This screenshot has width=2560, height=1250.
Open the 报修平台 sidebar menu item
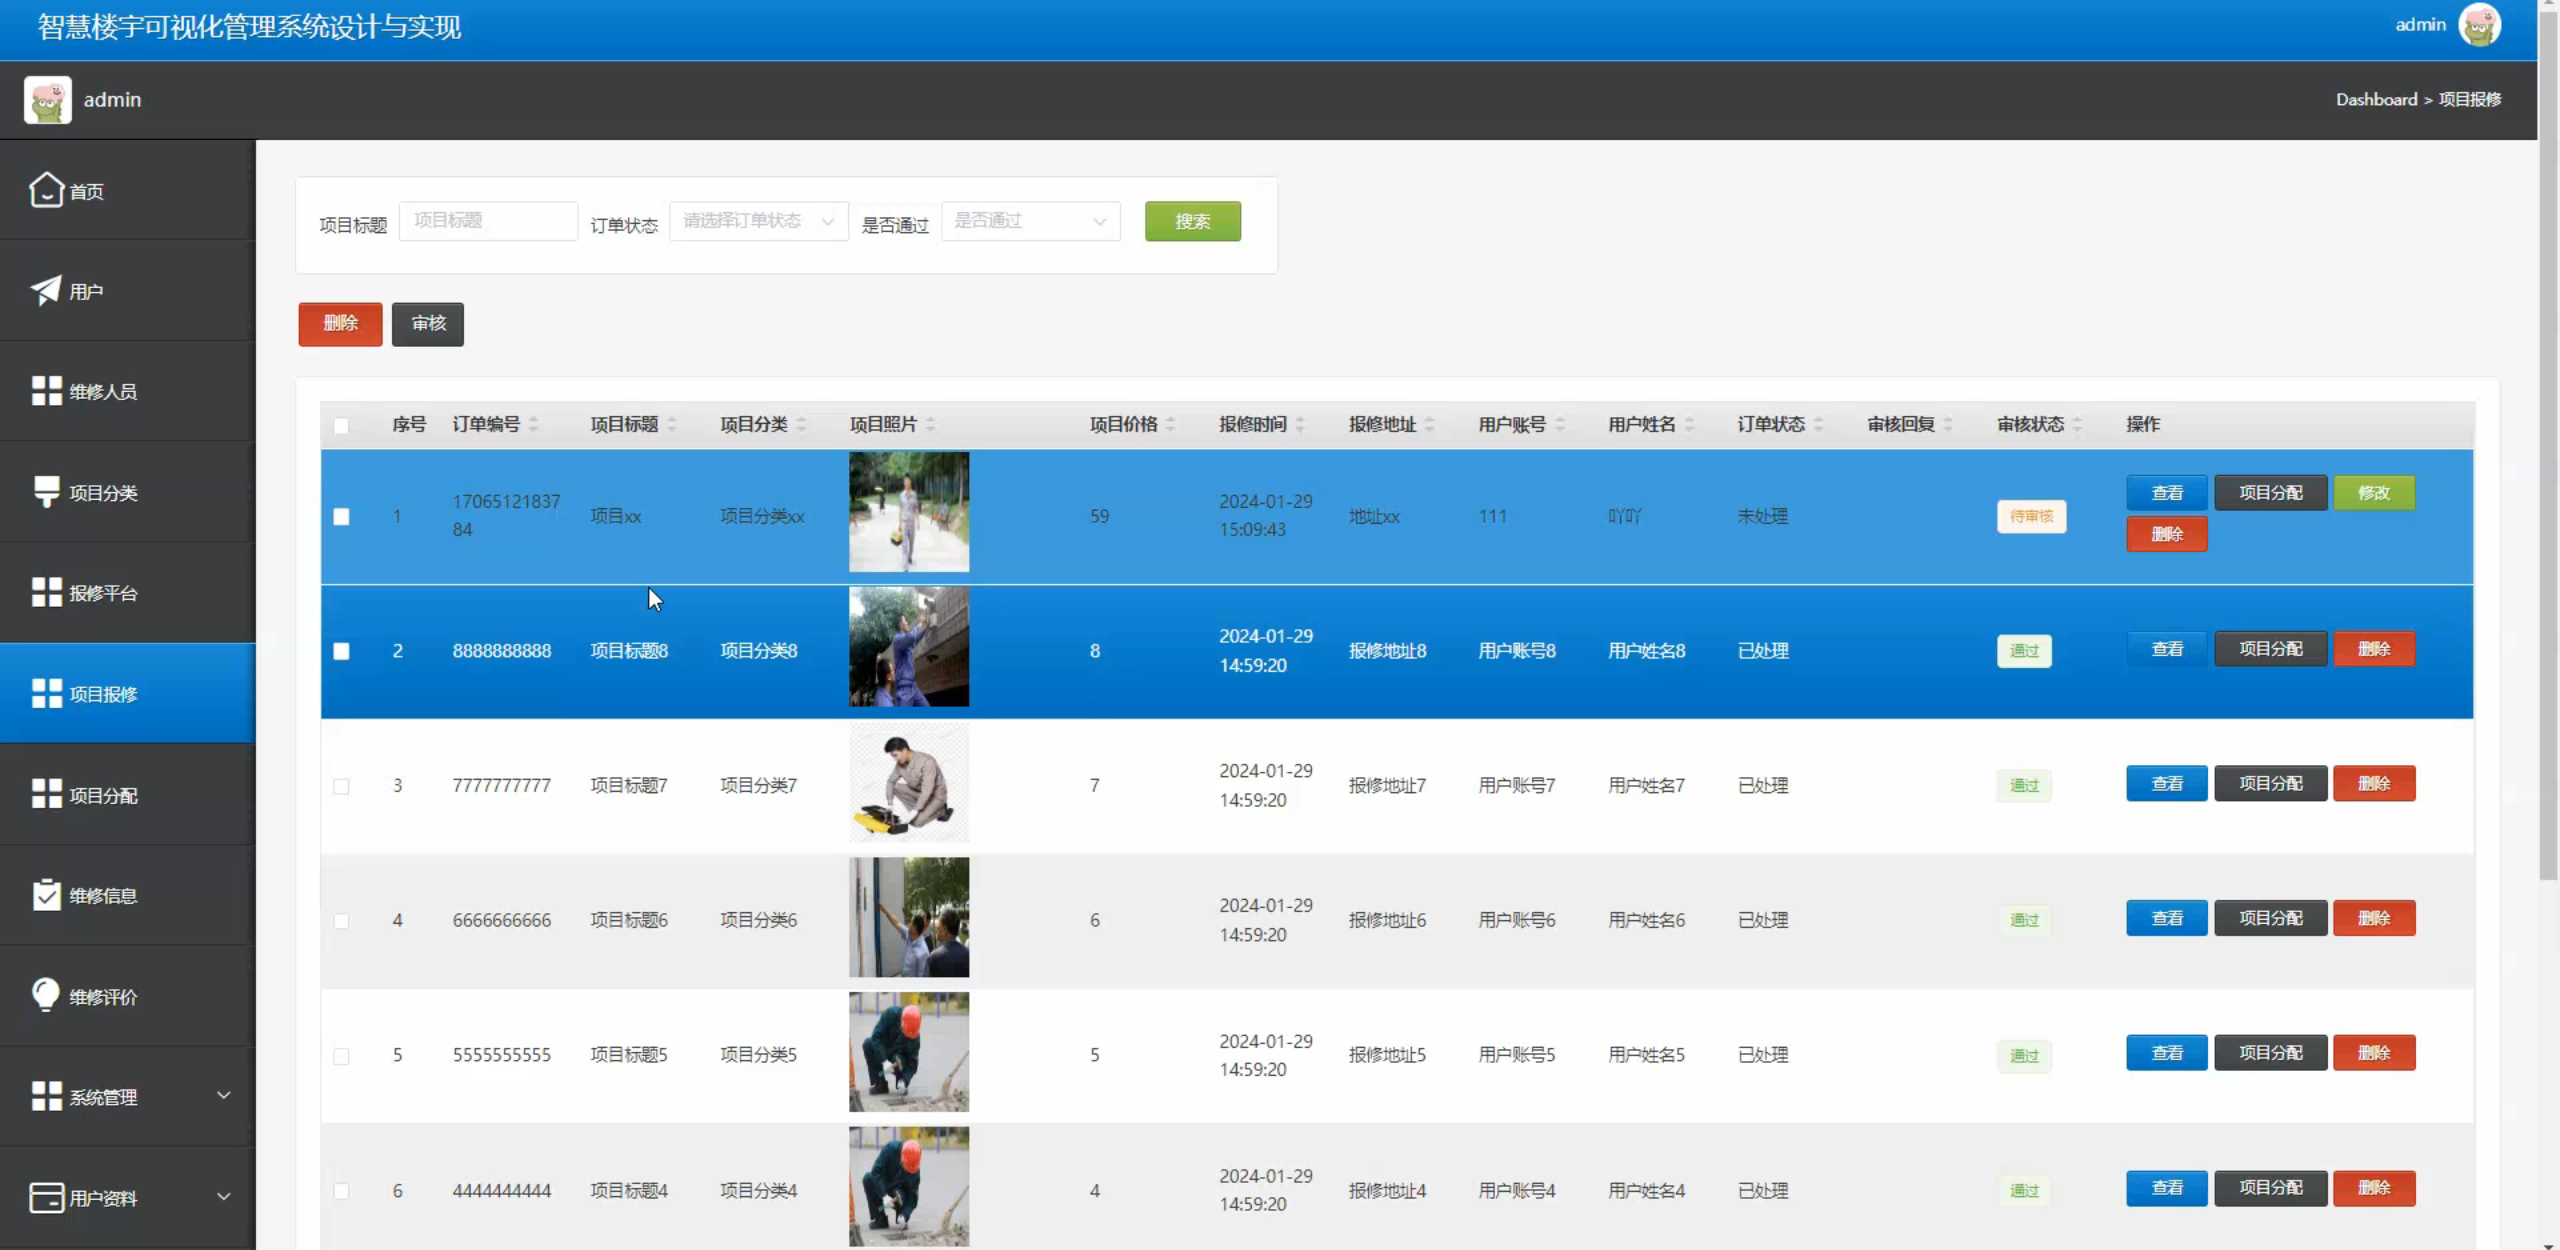point(103,593)
